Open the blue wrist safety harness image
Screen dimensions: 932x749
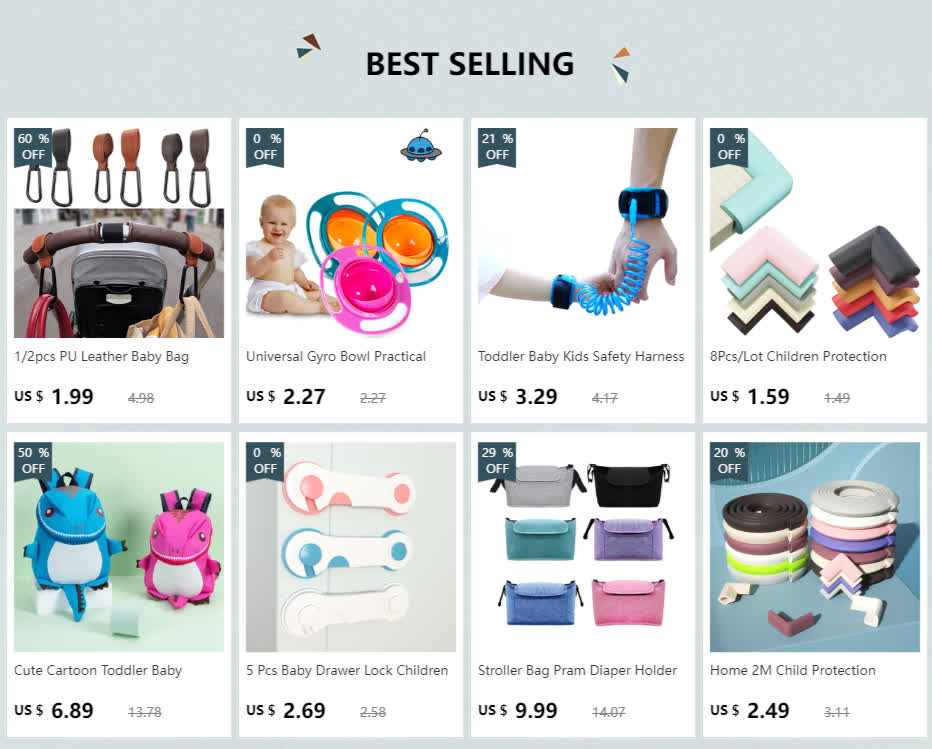point(582,233)
